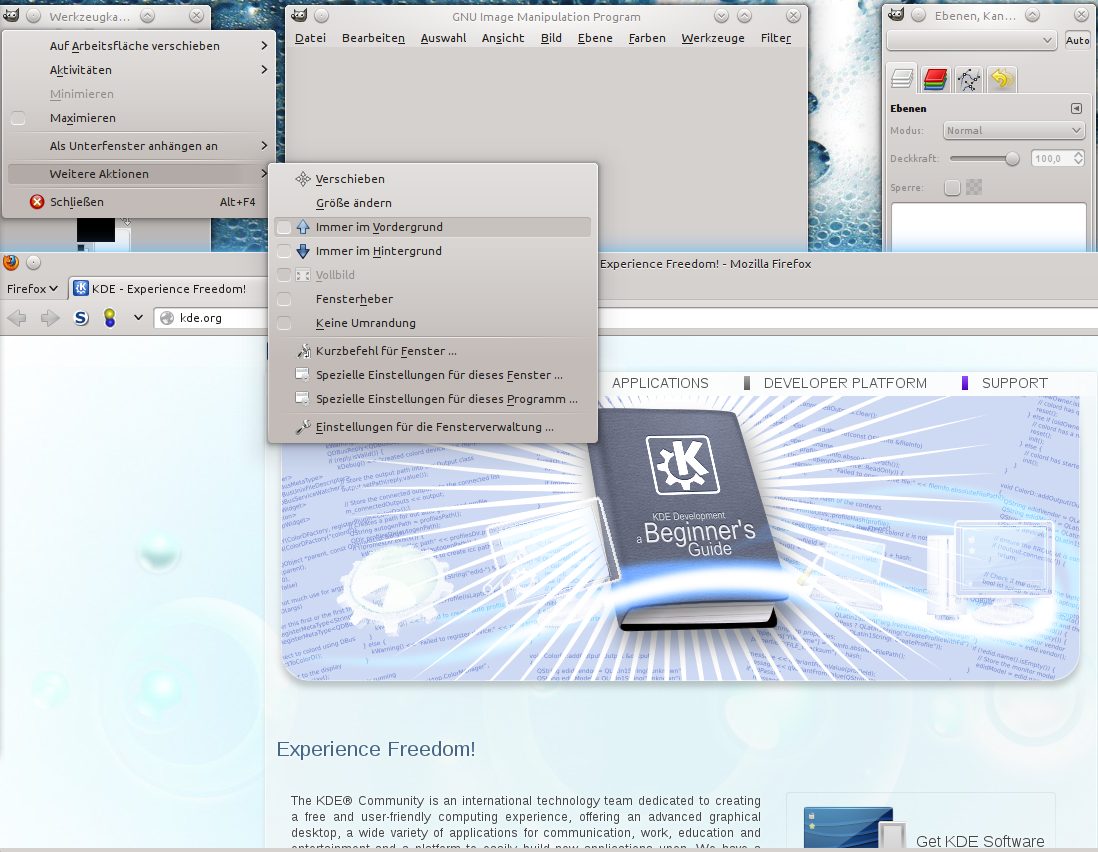Click the Immer im Hintergrund down-arrow icon
Image resolution: width=1098 pixels, height=852 pixels.
(x=303, y=251)
